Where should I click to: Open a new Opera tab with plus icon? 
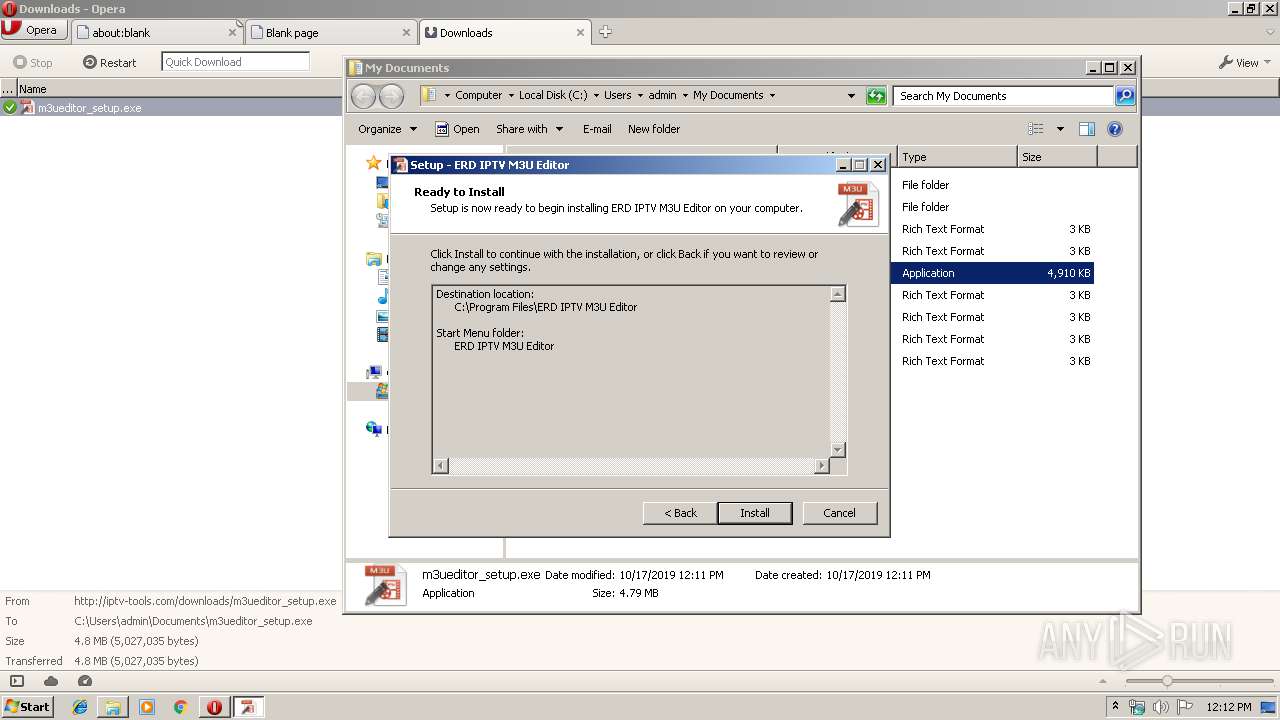(x=605, y=32)
